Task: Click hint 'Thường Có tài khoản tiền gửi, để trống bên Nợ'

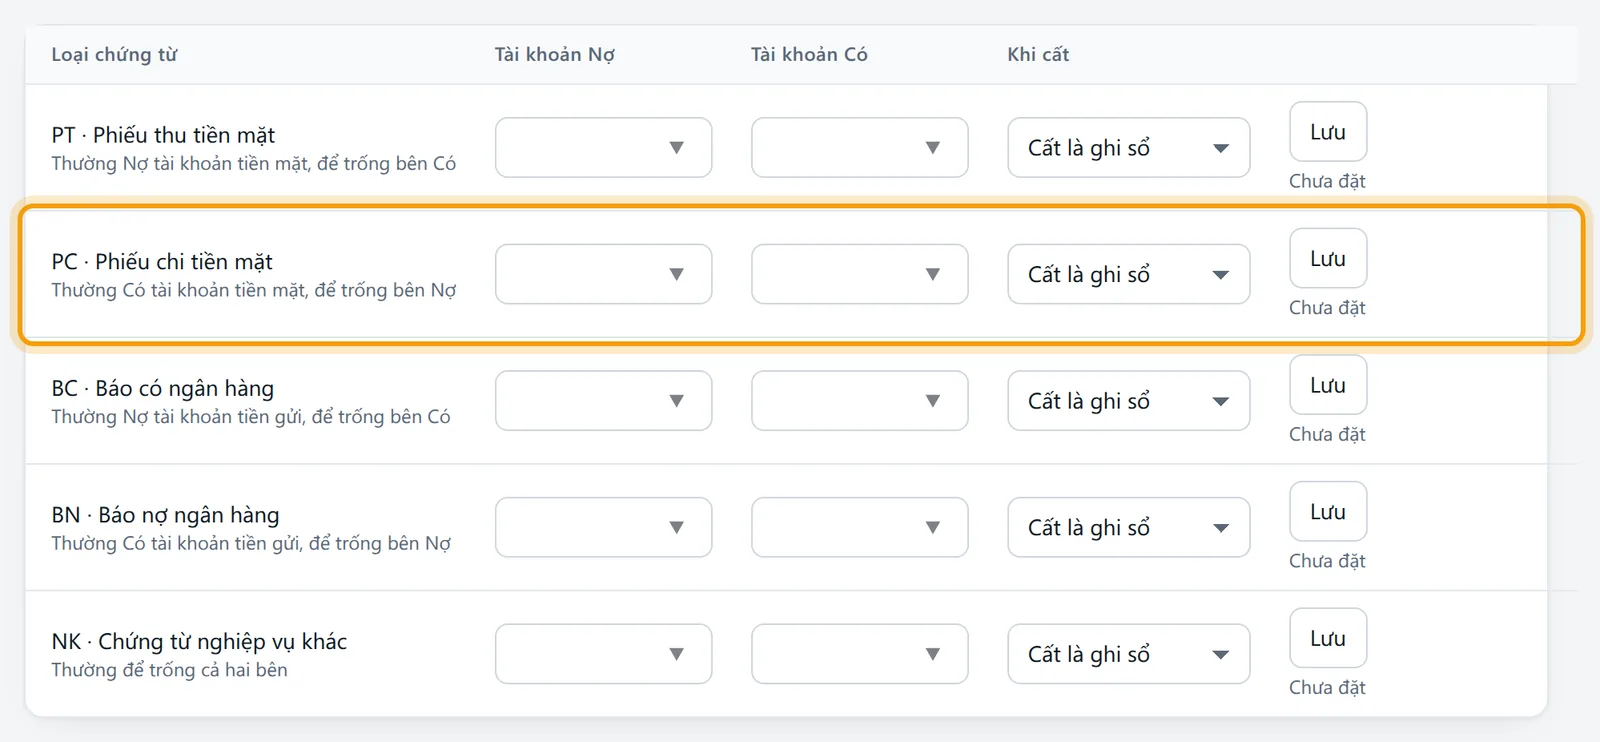Action: click(x=251, y=543)
